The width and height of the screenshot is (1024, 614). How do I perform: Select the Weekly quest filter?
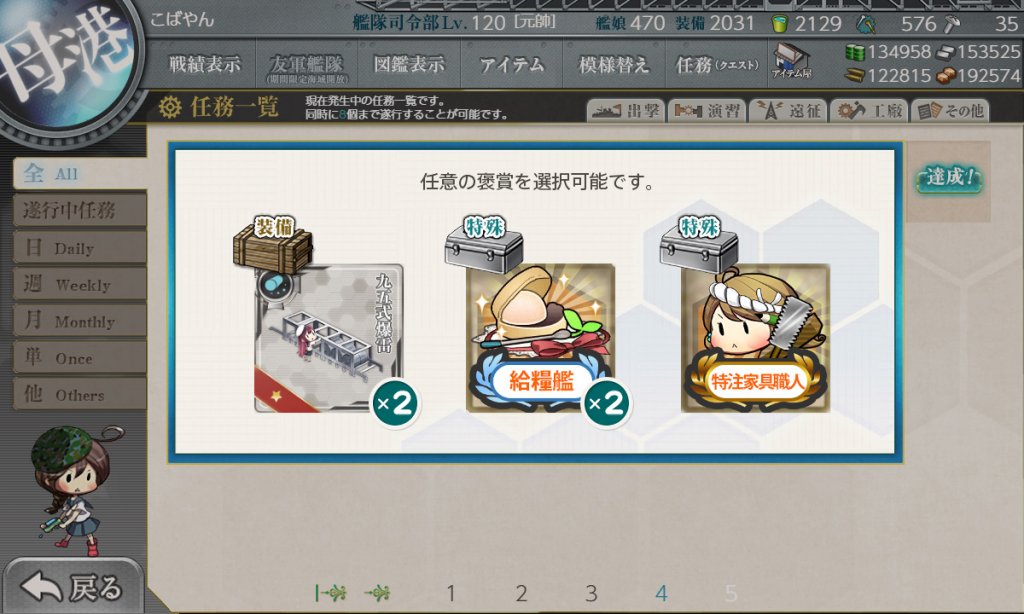pyautogui.click(x=80, y=284)
